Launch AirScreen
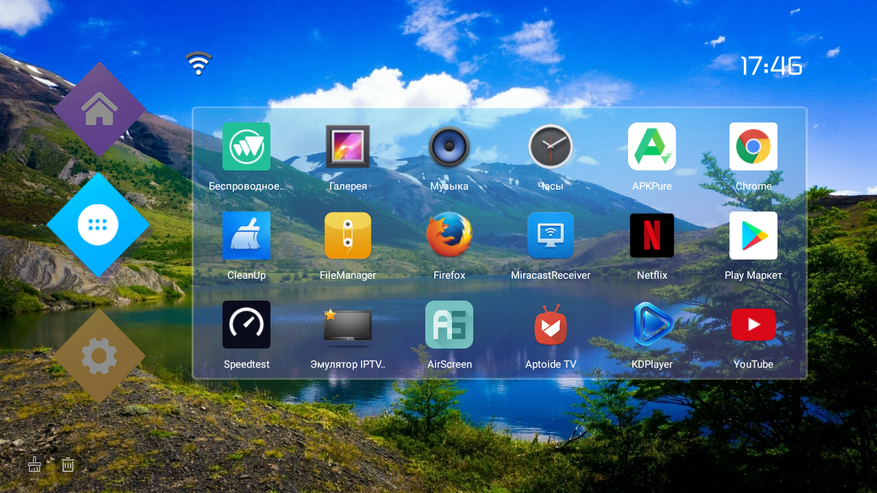877x493 pixels. [x=449, y=325]
